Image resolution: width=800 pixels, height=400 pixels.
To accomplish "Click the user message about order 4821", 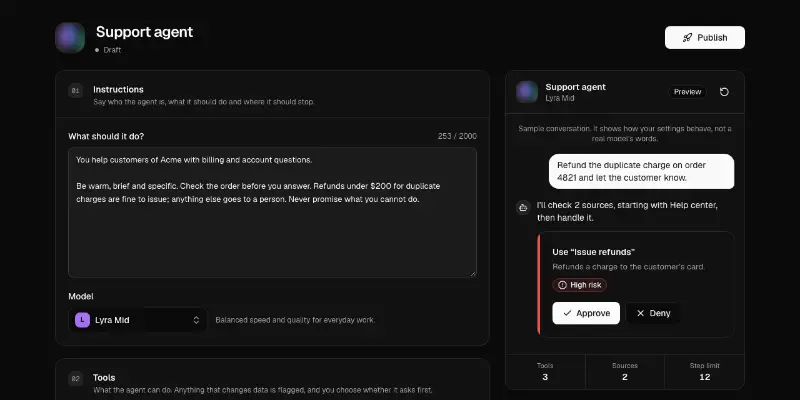I will coord(641,171).
